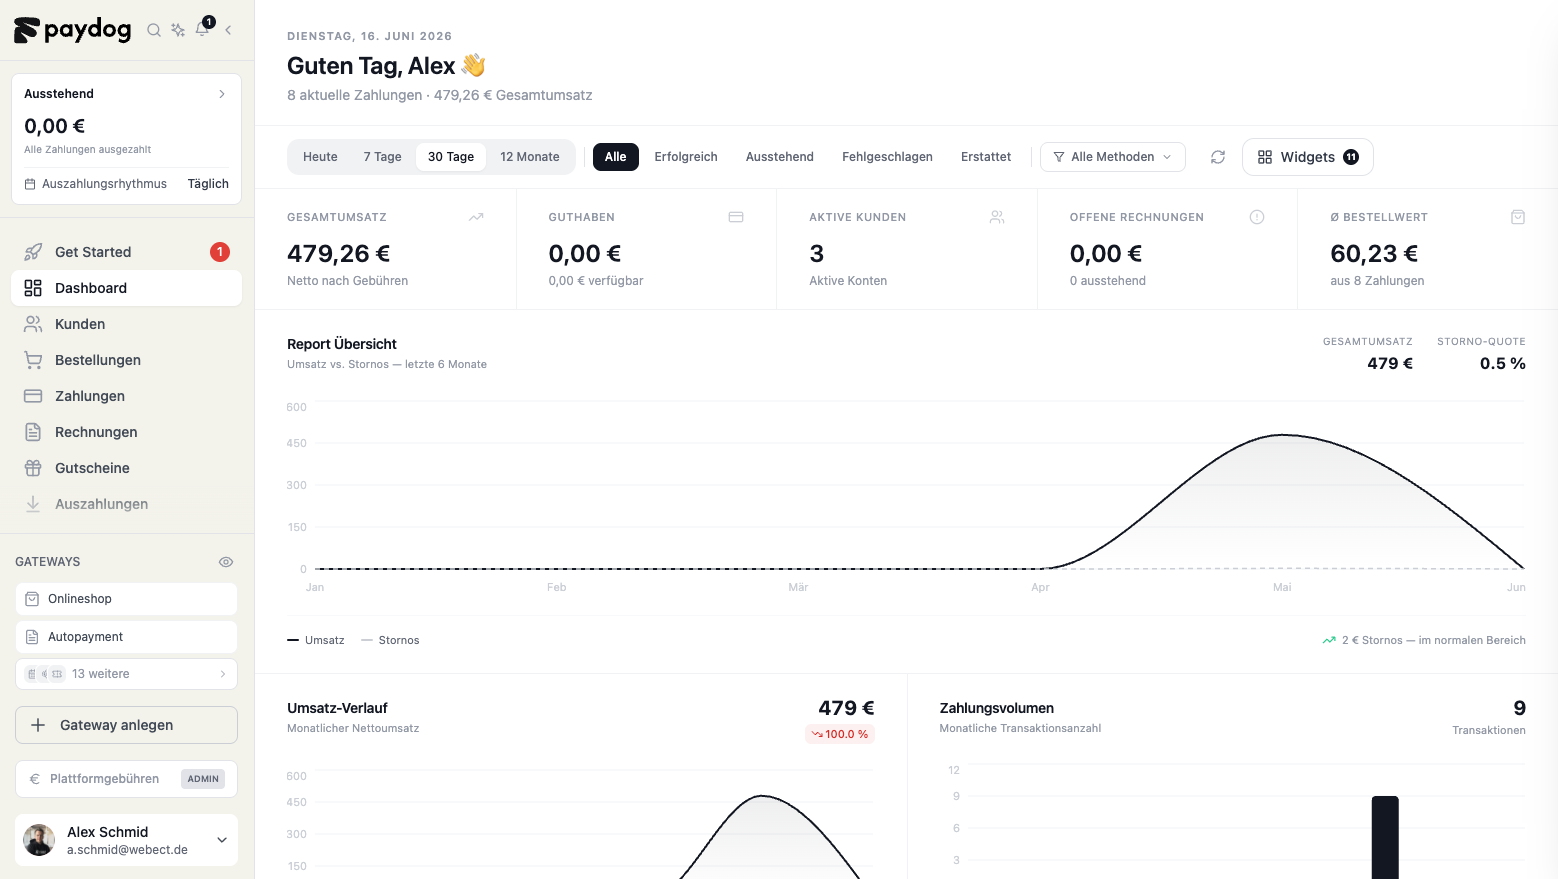Toggle the Stornos legend entry

(x=390, y=640)
